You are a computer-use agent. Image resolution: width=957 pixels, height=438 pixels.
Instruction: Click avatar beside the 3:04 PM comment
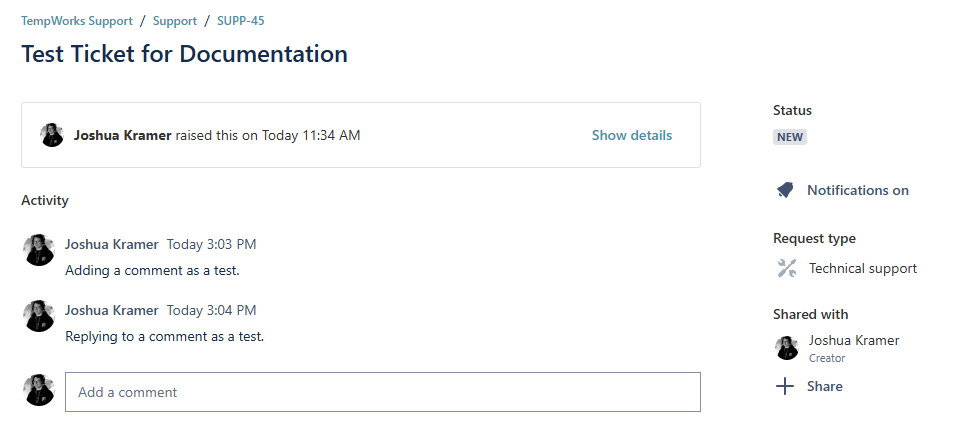pos(39,316)
